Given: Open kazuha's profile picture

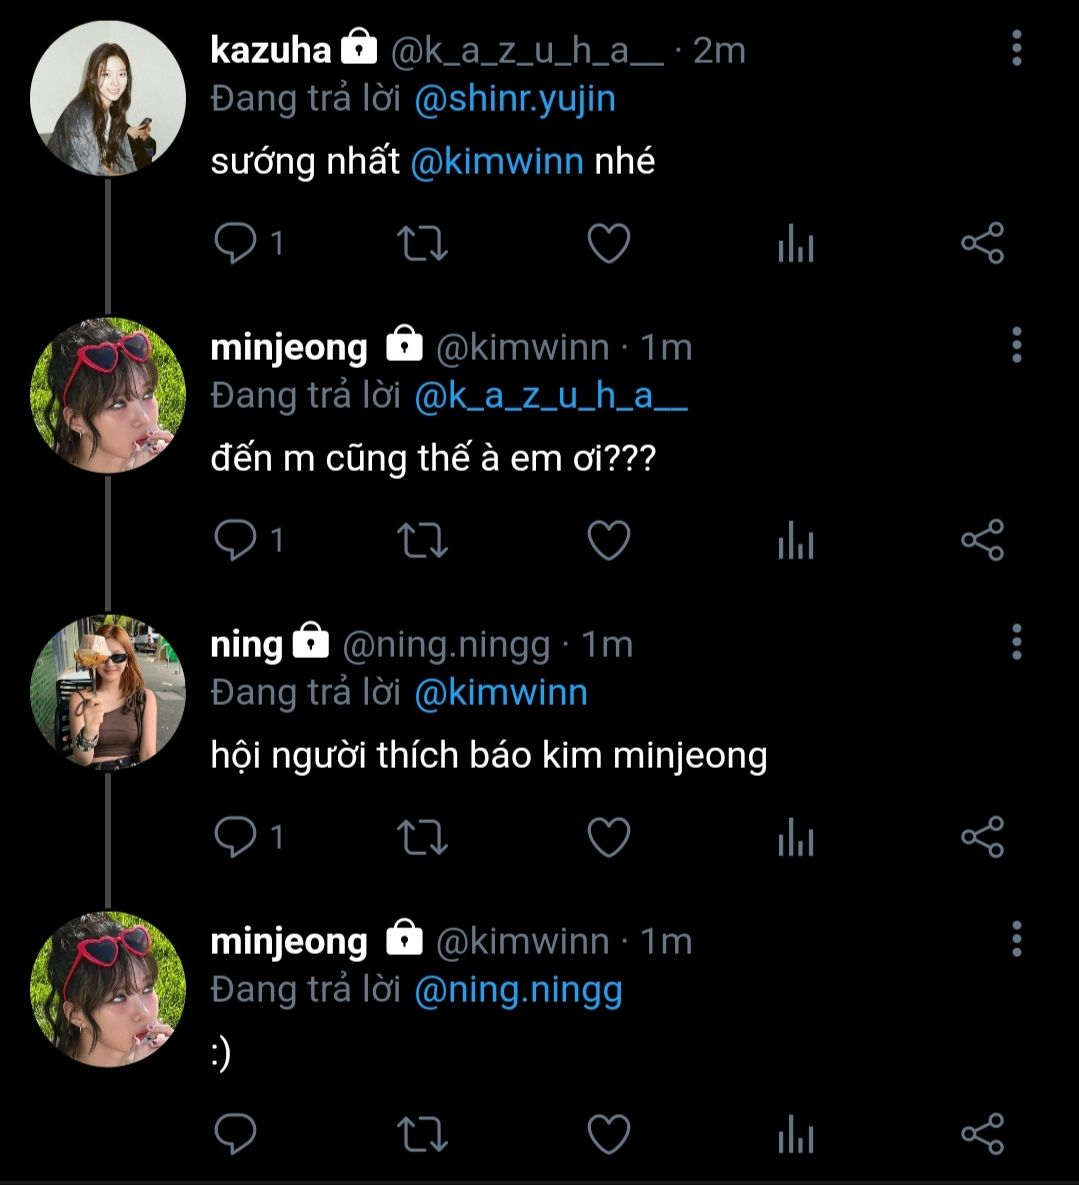Looking at the screenshot, I should click(108, 99).
